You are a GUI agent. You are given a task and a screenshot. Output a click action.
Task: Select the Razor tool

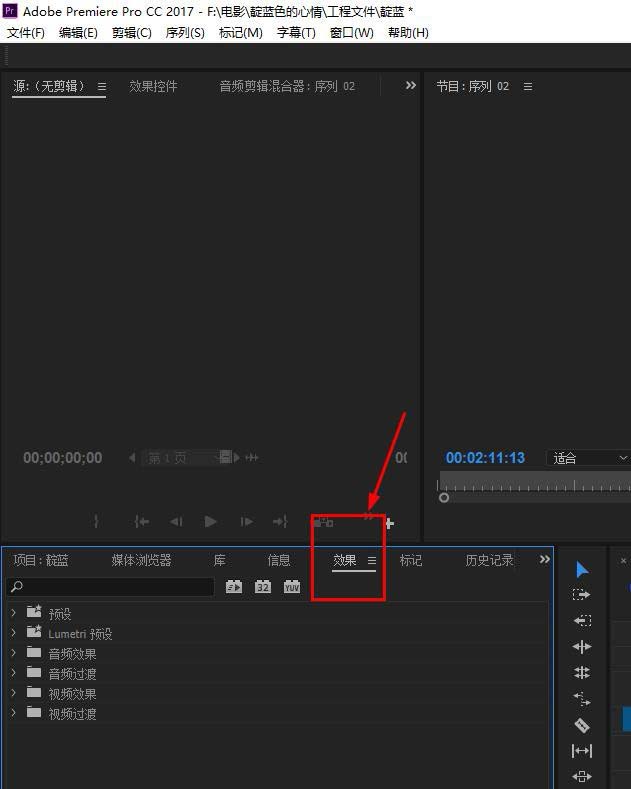click(582, 725)
